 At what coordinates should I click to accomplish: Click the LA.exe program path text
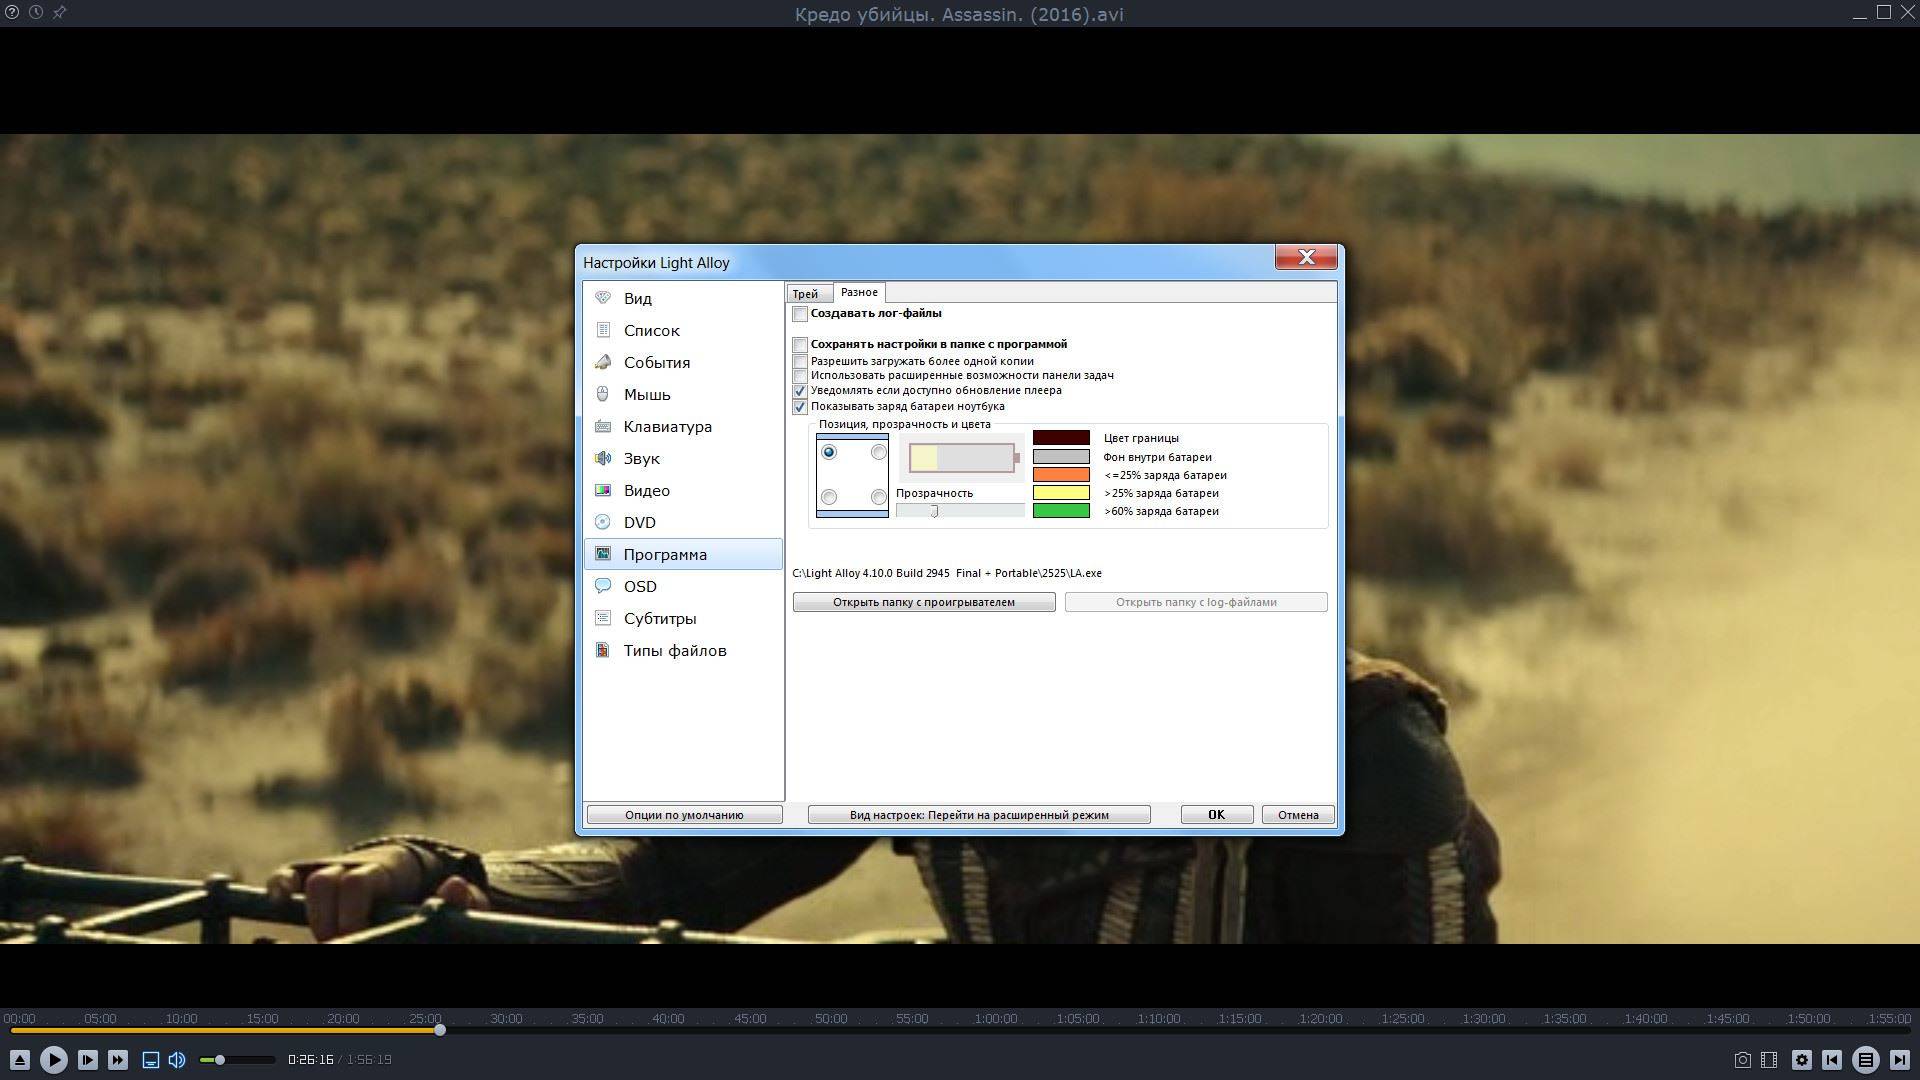[x=947, y=573]
